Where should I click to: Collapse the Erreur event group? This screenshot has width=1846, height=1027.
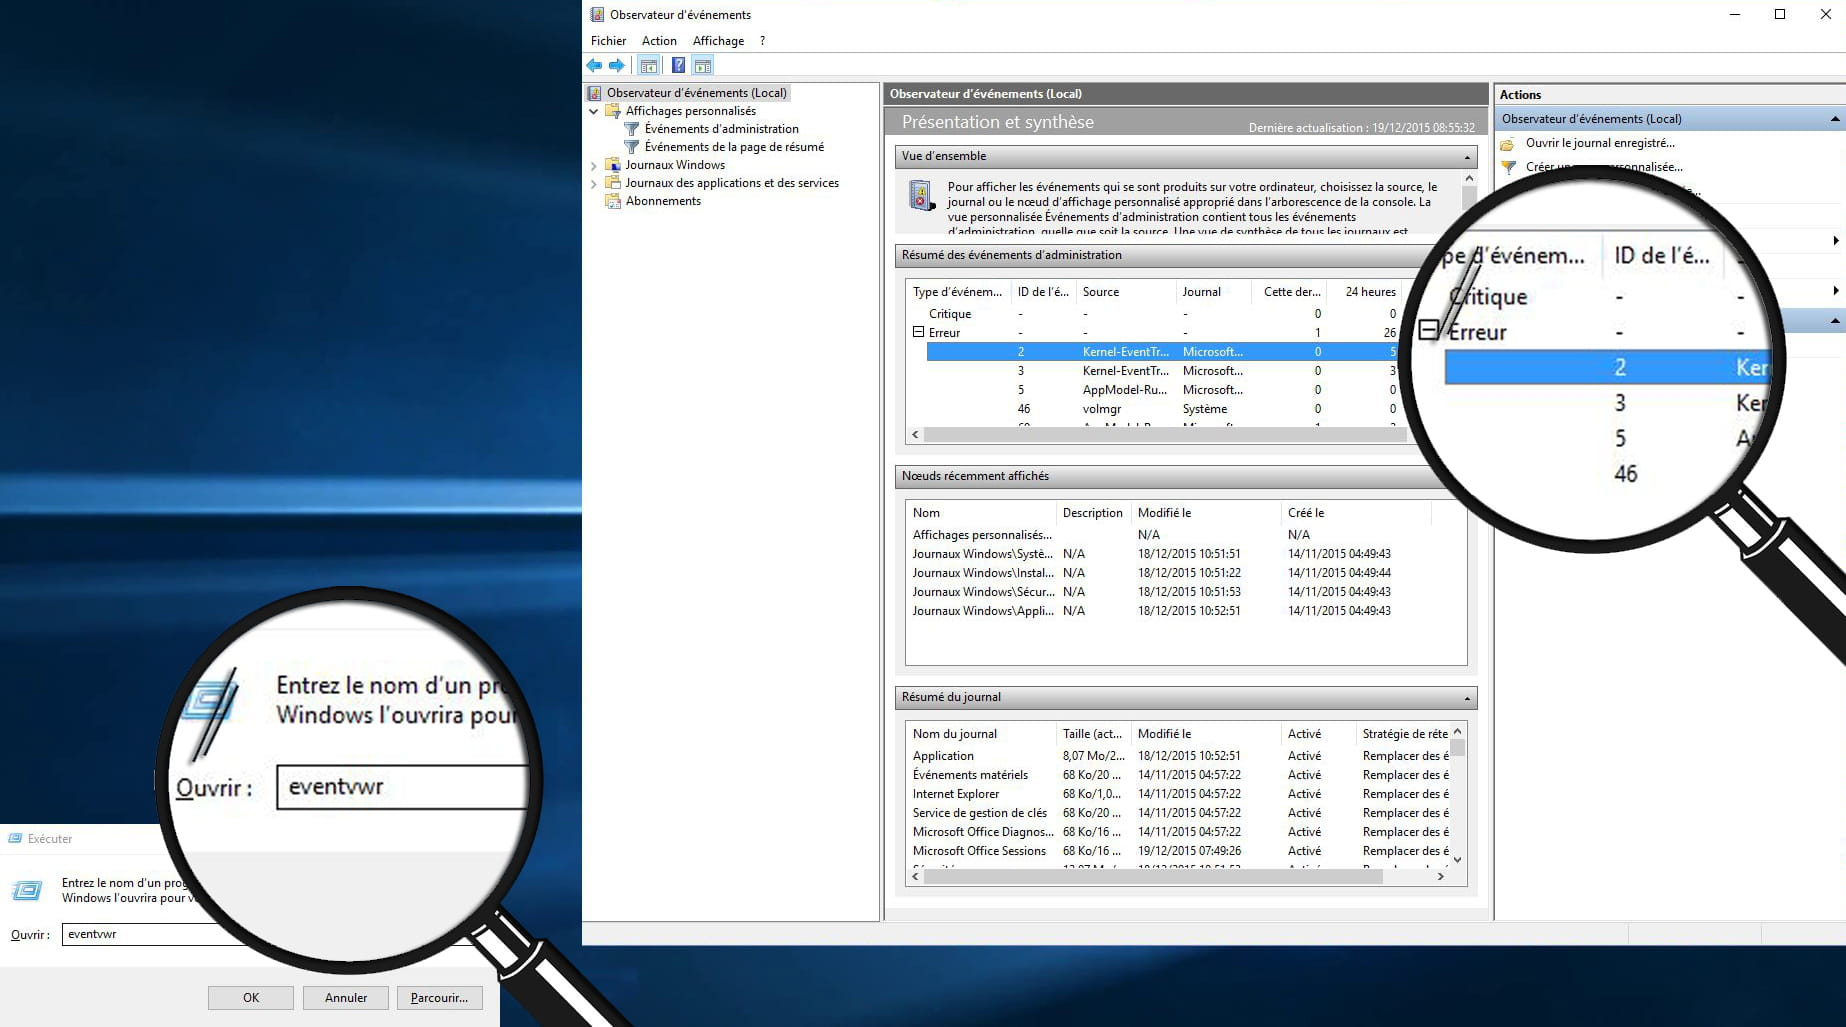[918, 332]
